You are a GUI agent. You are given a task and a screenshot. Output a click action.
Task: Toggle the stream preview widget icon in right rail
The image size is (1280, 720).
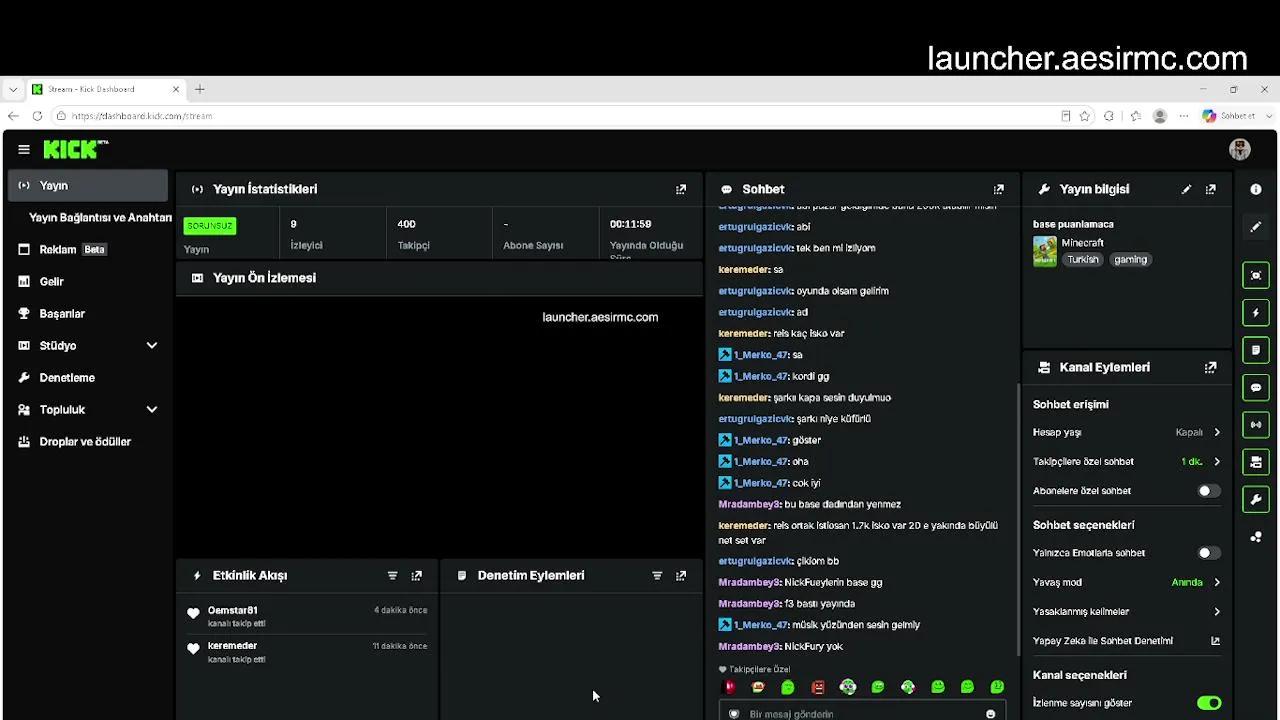[1256, 275]
